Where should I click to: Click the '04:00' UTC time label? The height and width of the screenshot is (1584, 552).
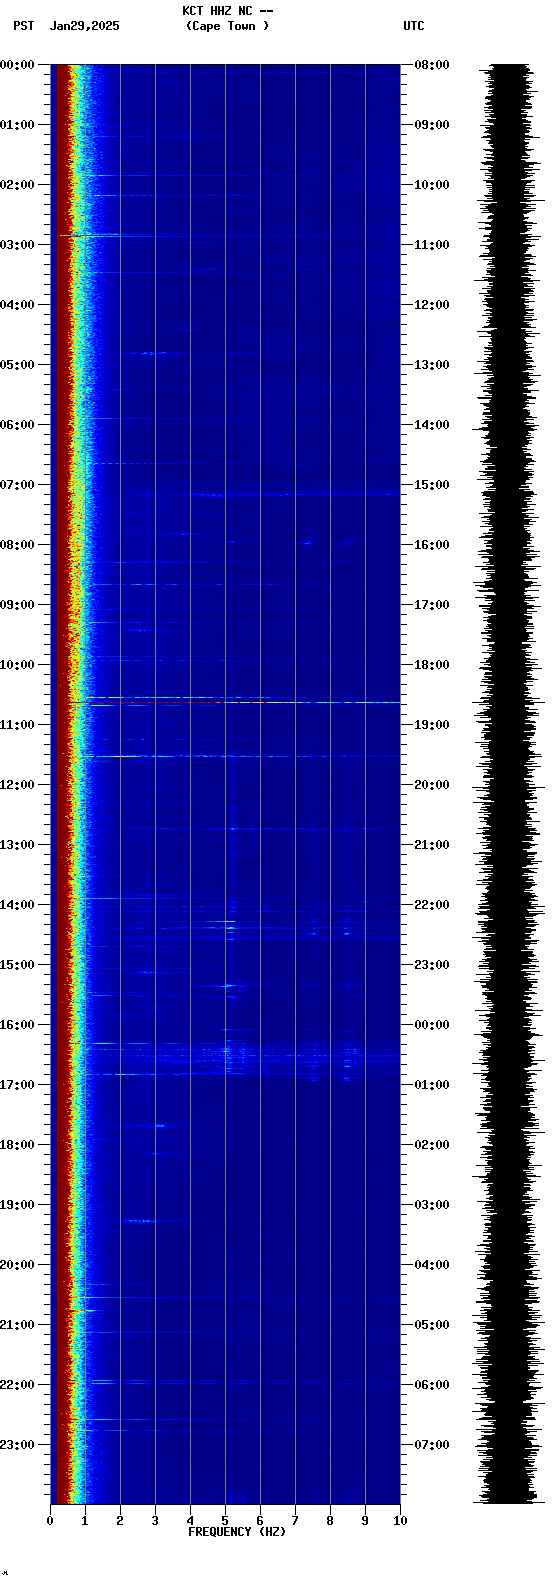click(x=432, y=1265)
